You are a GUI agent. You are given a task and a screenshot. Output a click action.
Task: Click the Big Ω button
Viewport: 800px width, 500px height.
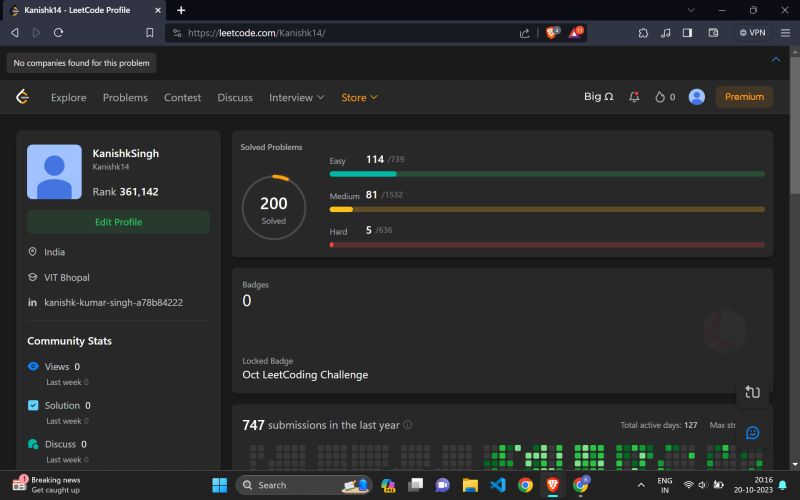click(598, 97)
